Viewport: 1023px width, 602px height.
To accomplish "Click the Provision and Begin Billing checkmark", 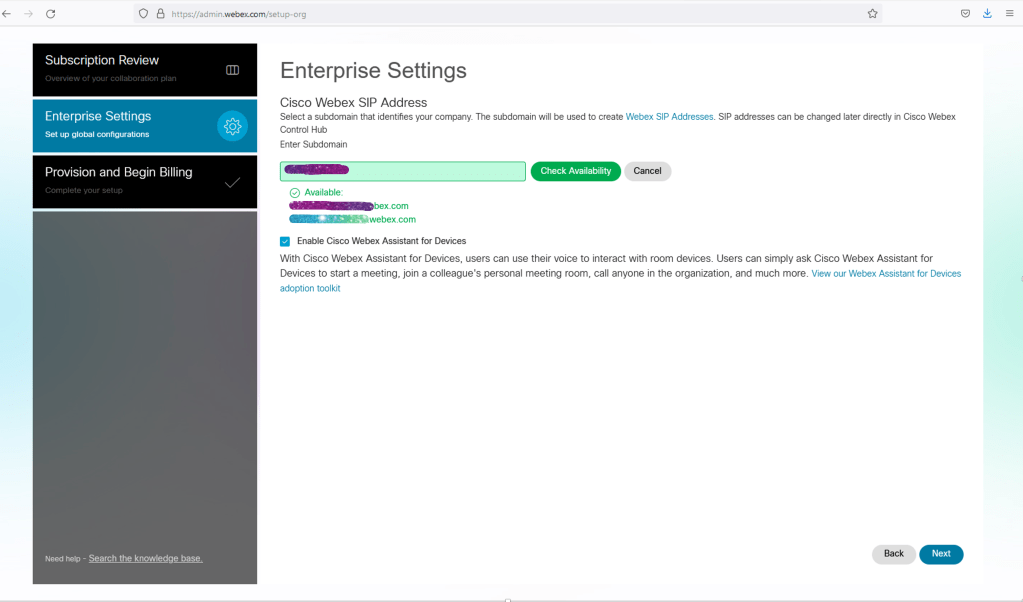I will [x=232, y=182].
